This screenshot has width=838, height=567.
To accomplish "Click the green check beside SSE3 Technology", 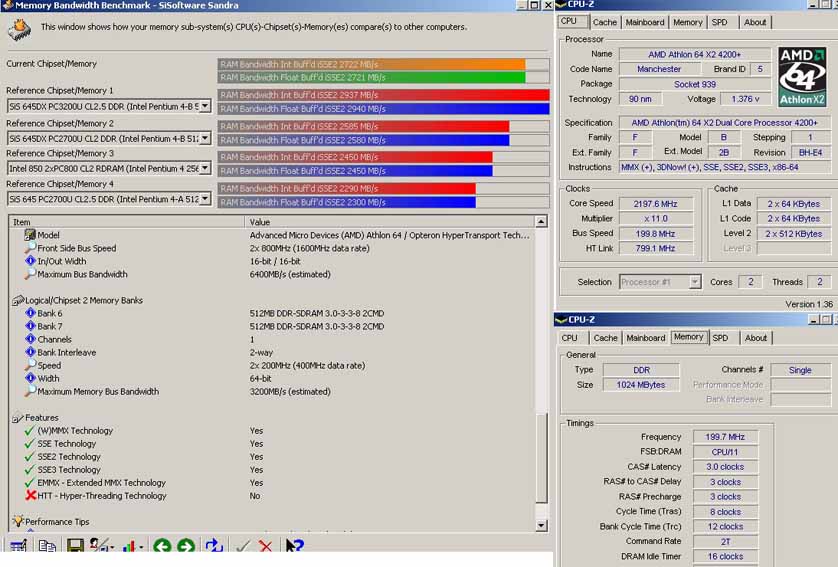I will (x=30, y=470).
